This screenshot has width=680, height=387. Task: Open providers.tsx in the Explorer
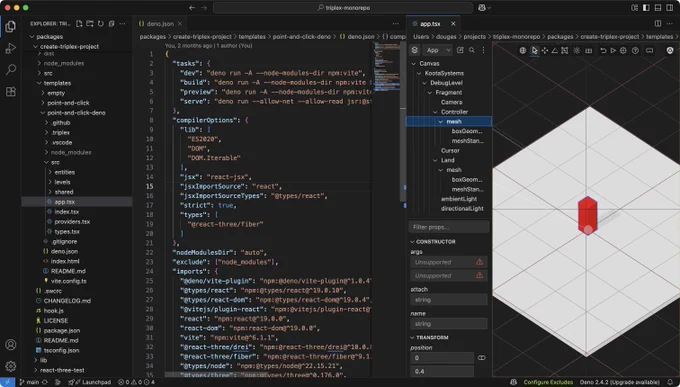(x=72, y=222)
